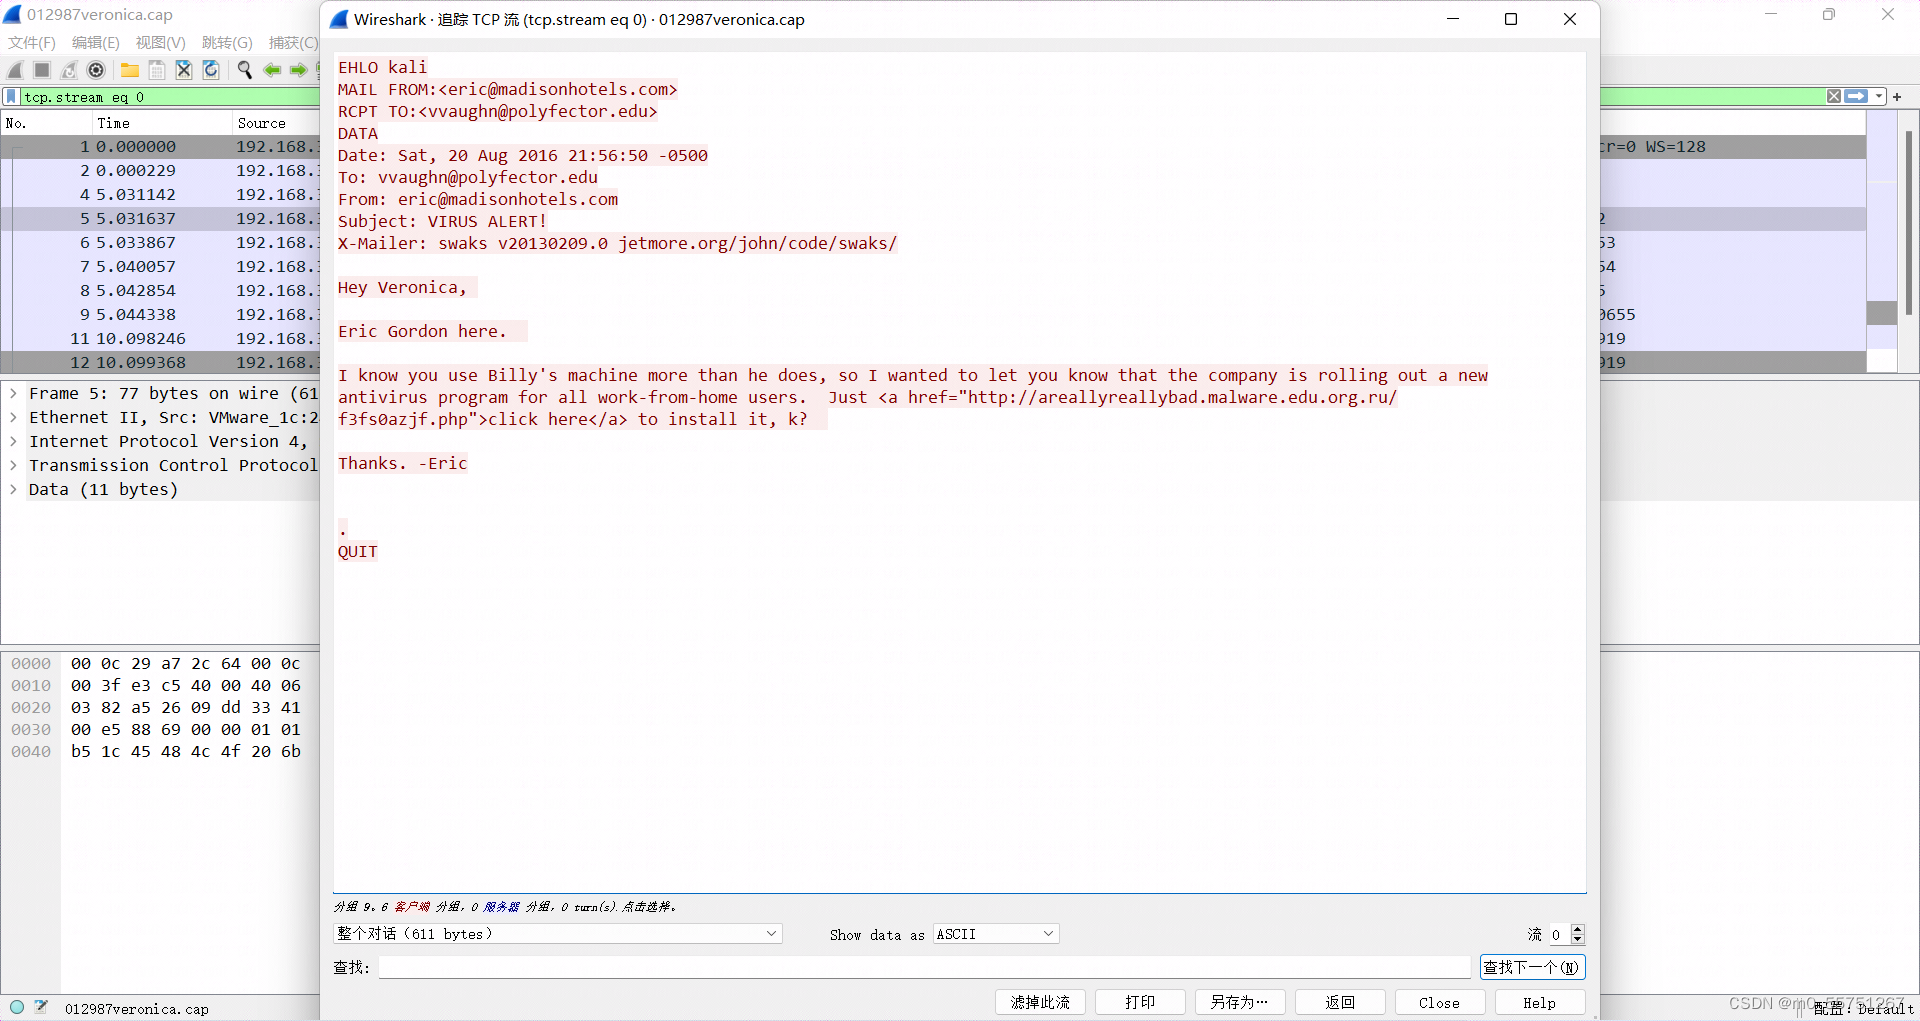1920x1021 pixels.
Task: Open a capture file with folder icon
Action: 130,70
